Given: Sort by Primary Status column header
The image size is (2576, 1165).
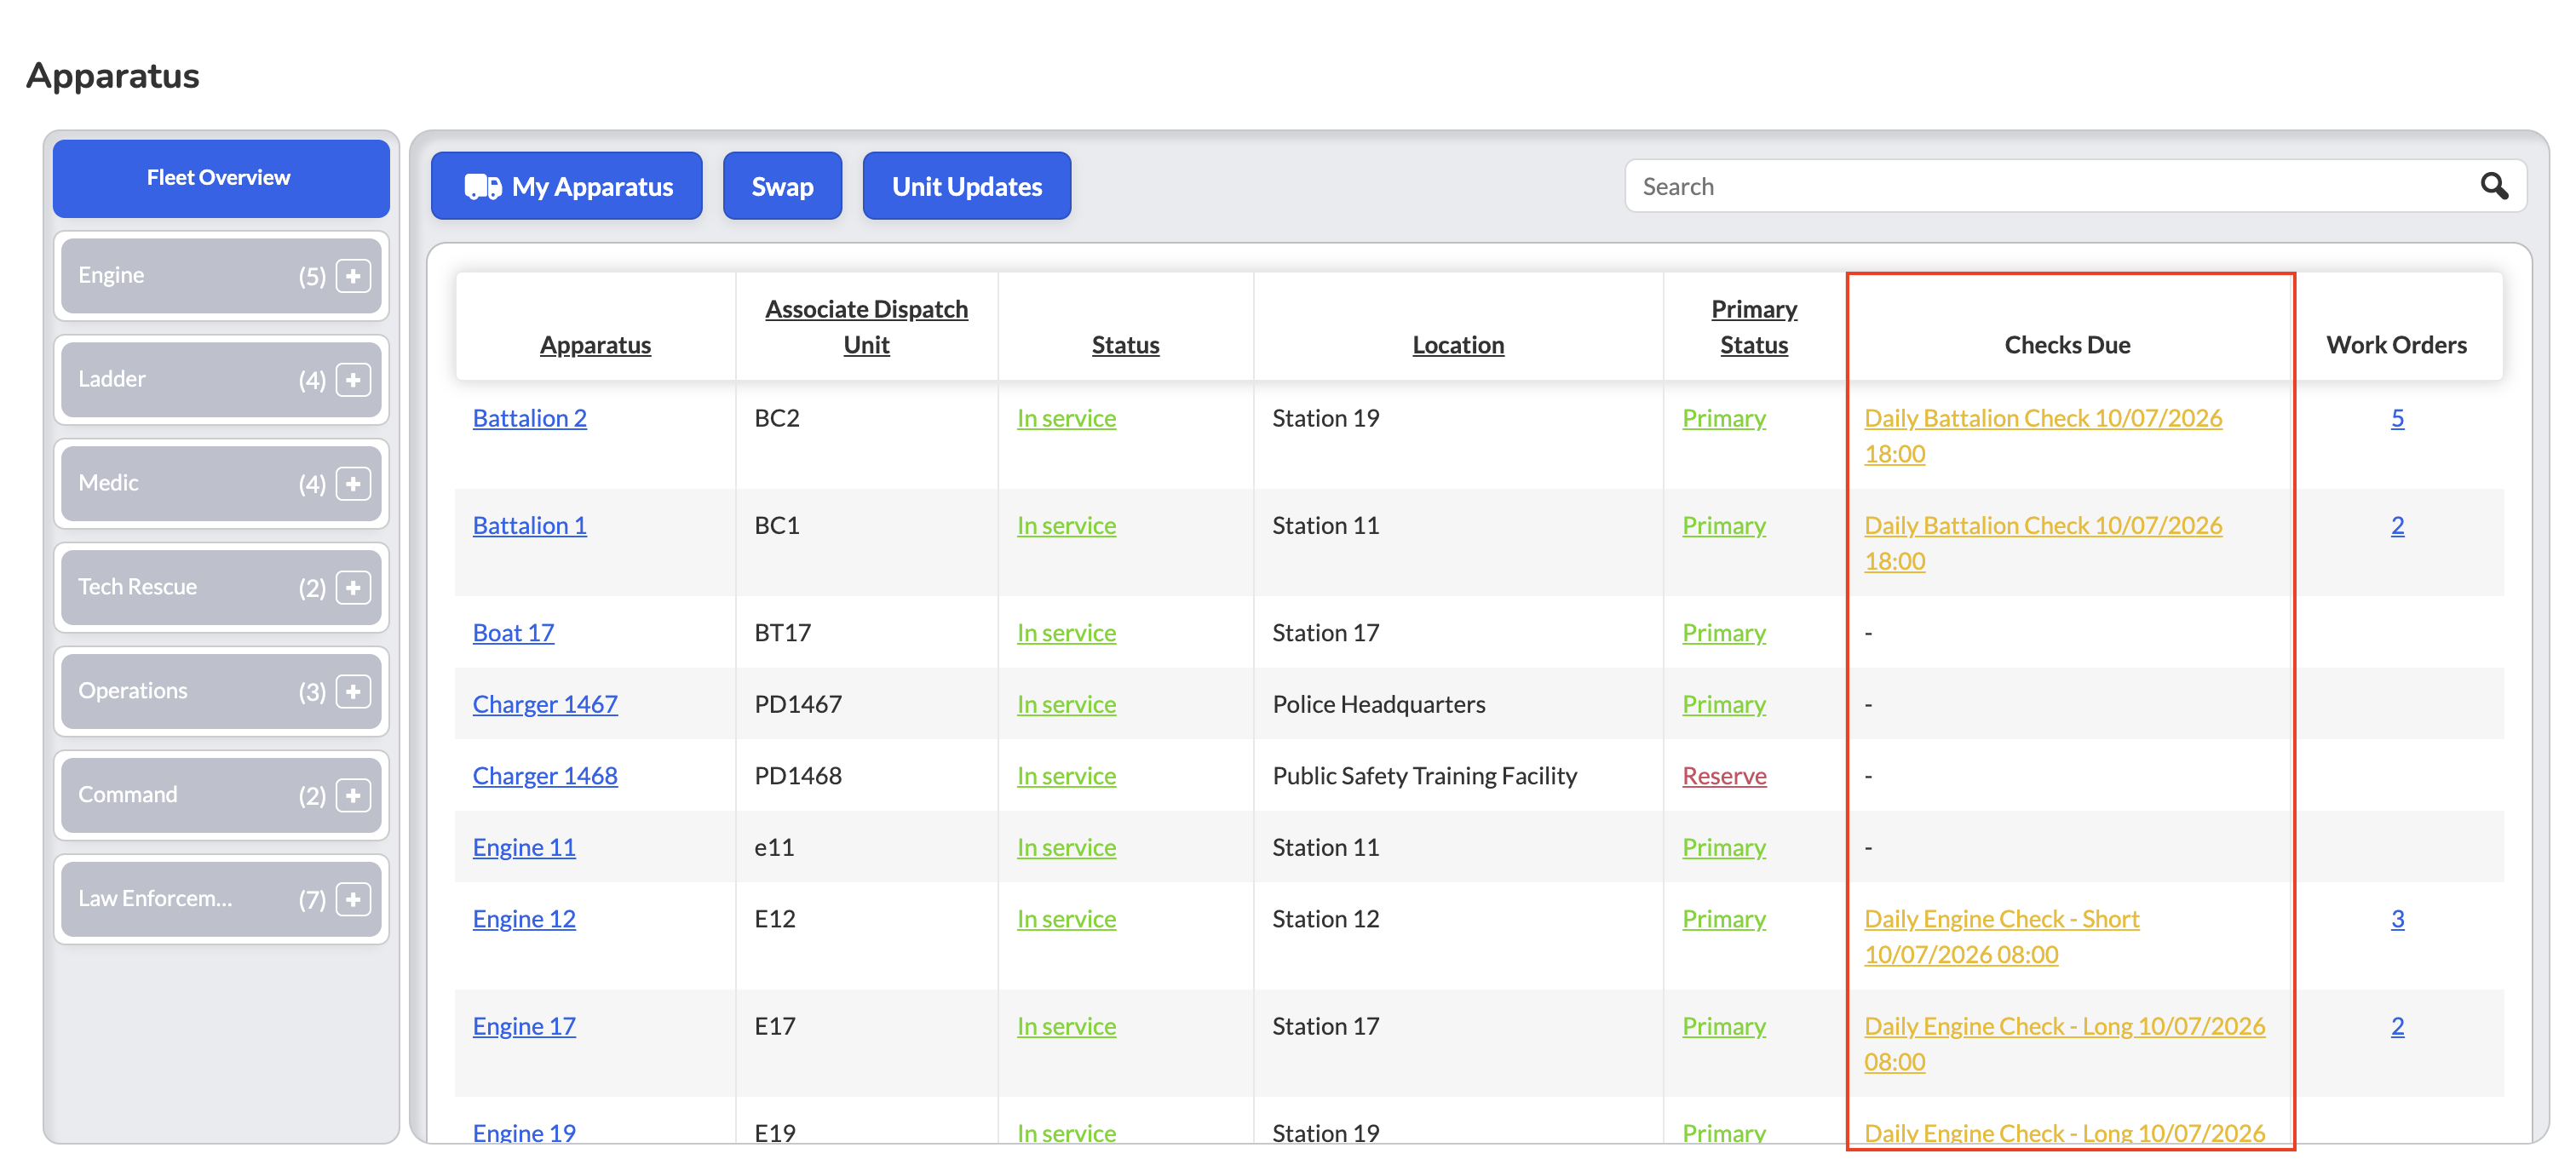Looking at the screenshot, I should 1753,327.
